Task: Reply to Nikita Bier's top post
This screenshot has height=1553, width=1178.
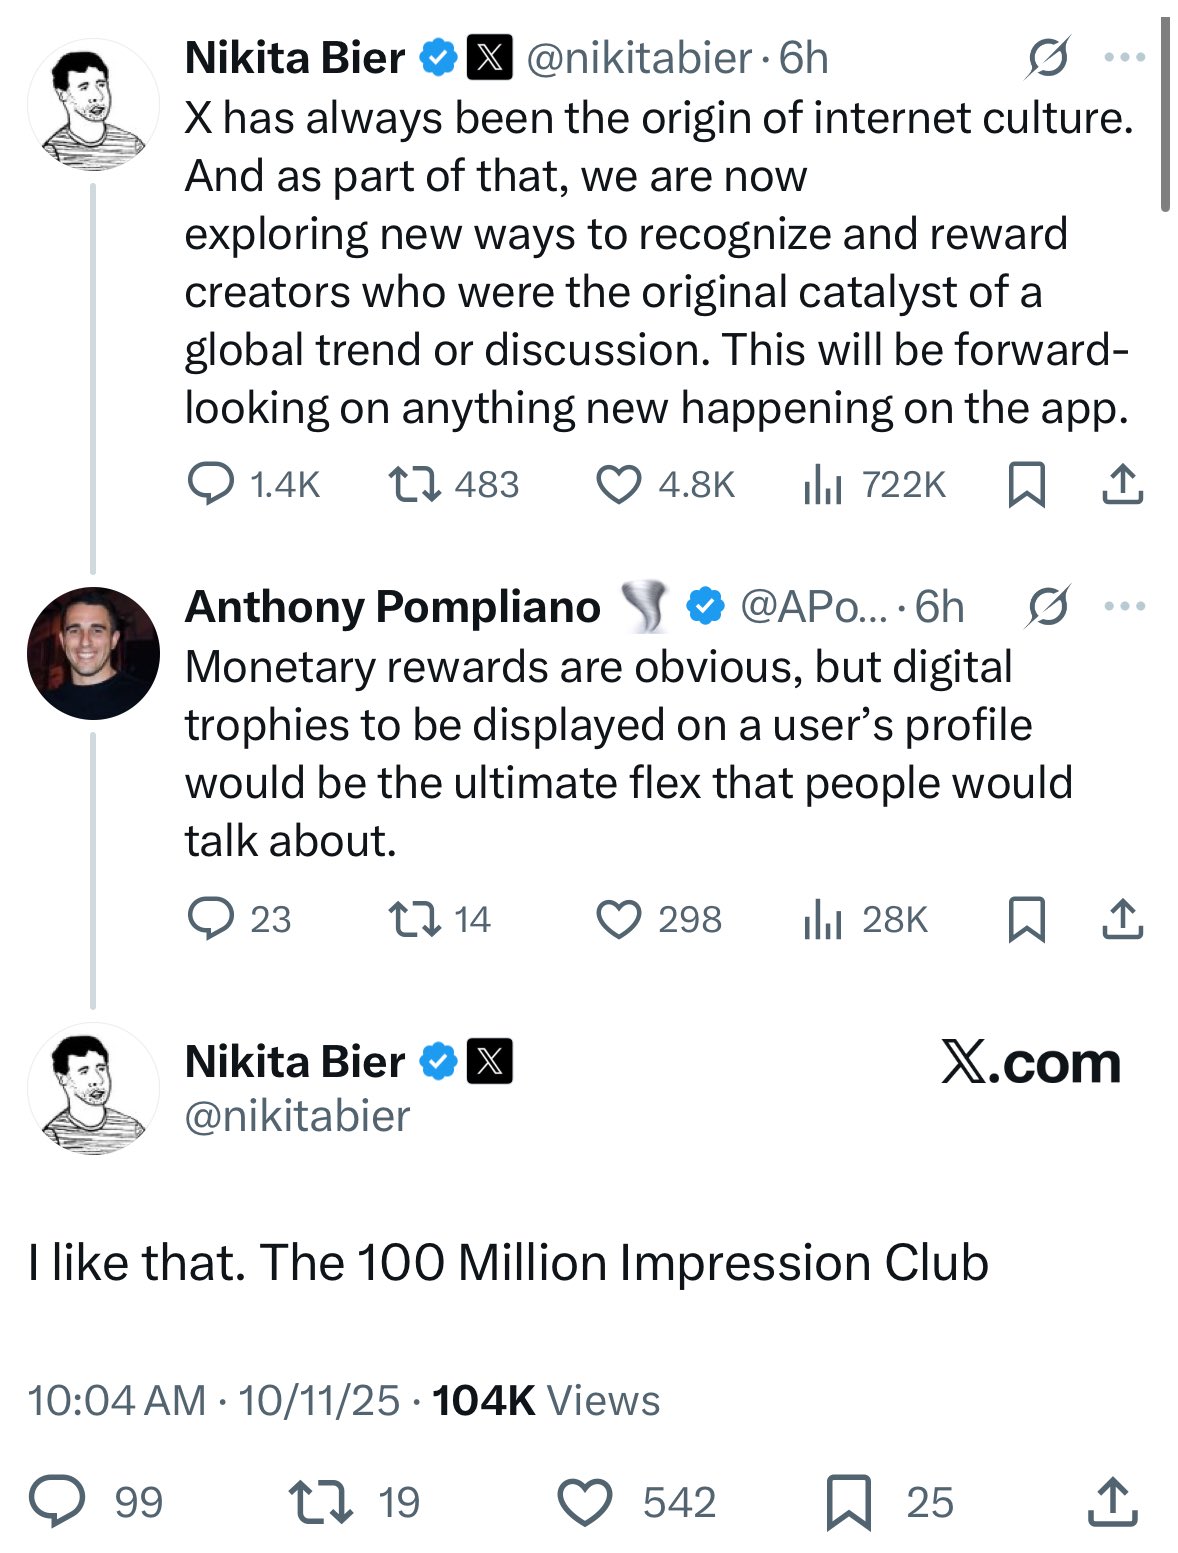Action: [x=211, y=485]
